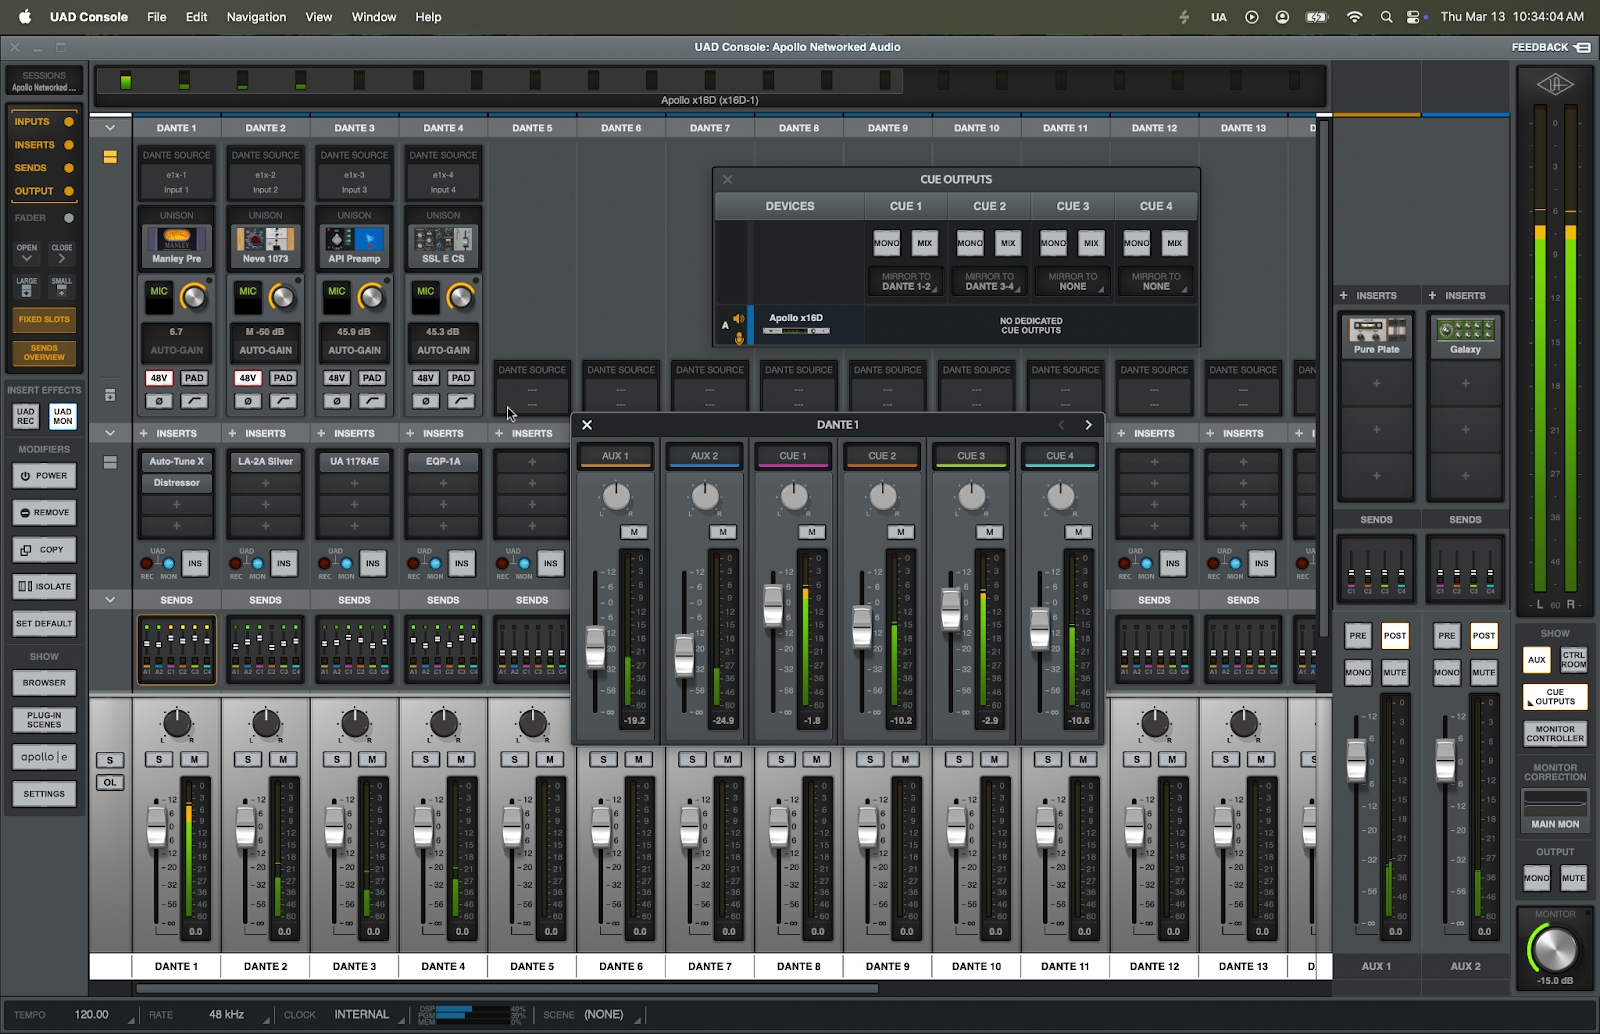Open the Pure Plate plug-in on AUX 1

click(x=1376, y=336)
